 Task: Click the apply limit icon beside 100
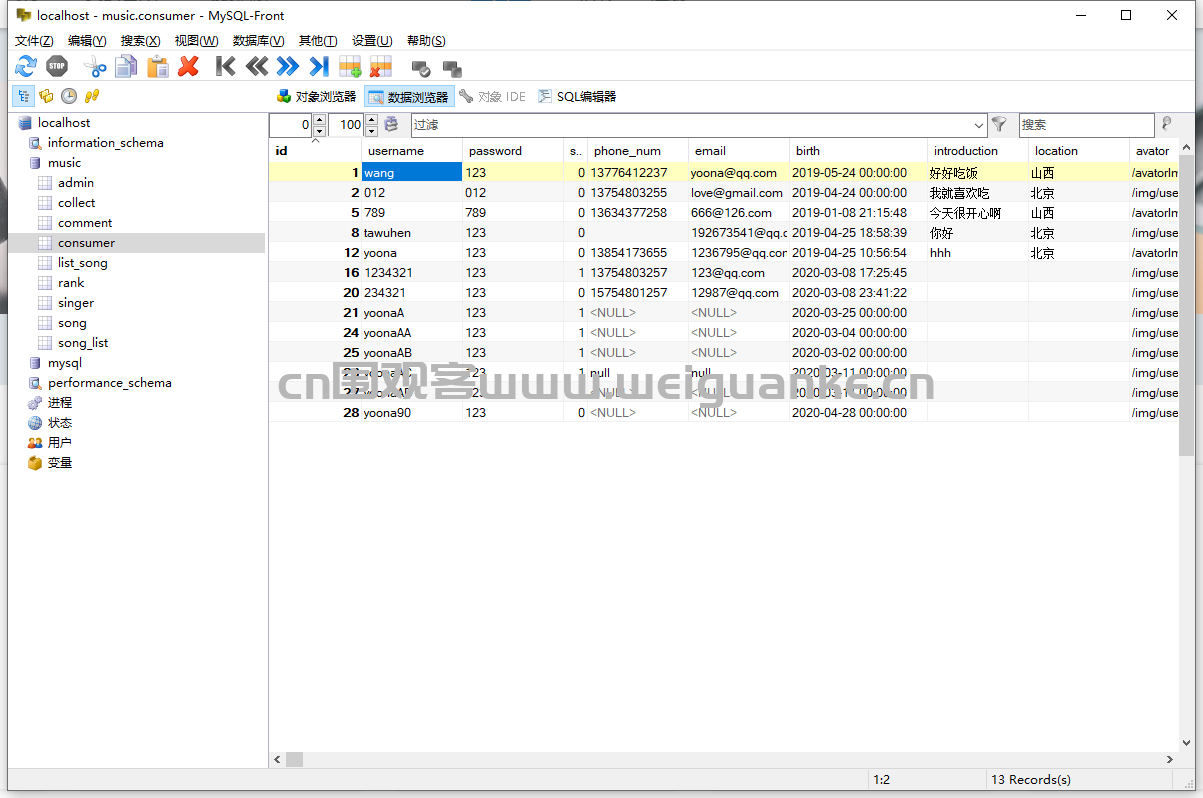tap(391, 125)
